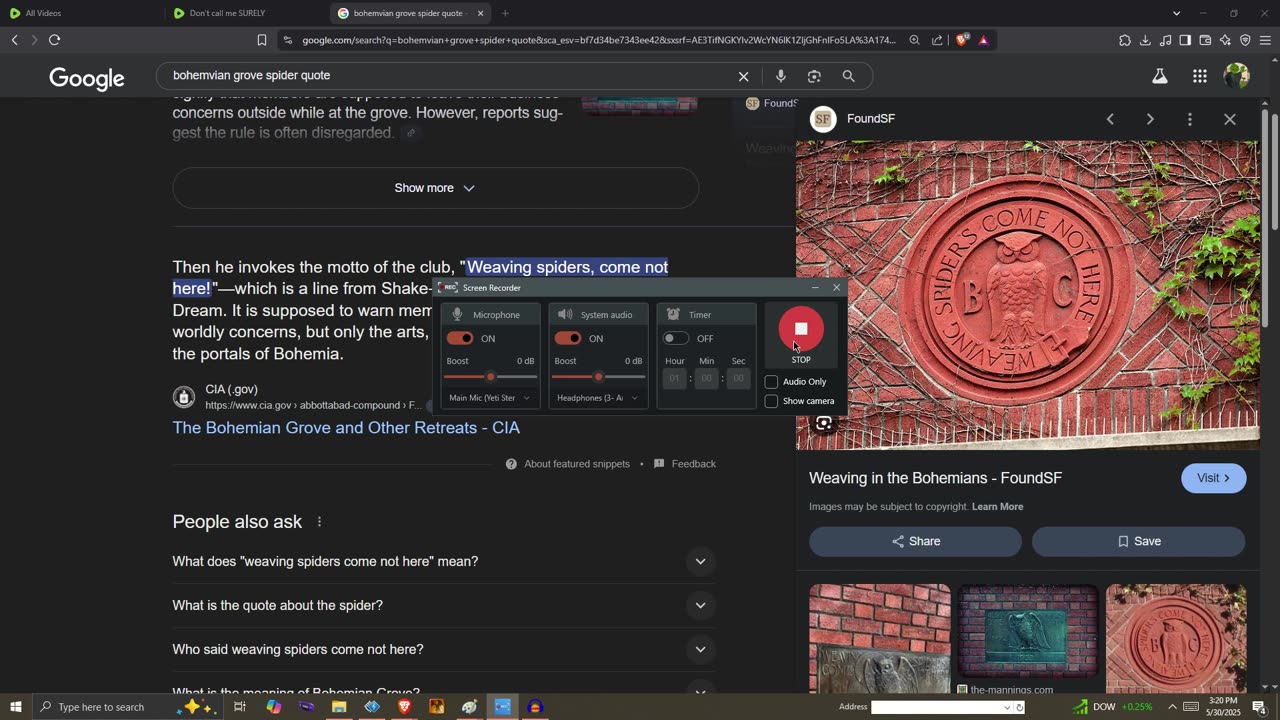Open the tab search dropdown arrow
Screen dimensions: 1280x720
click(1176, 13)
